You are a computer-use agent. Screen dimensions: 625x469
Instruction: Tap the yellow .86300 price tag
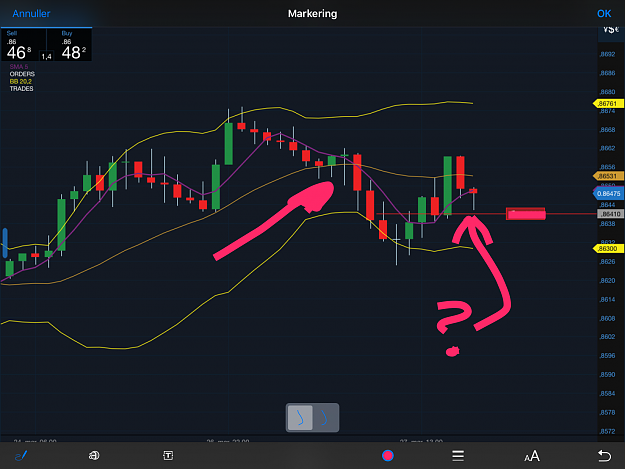608,249
